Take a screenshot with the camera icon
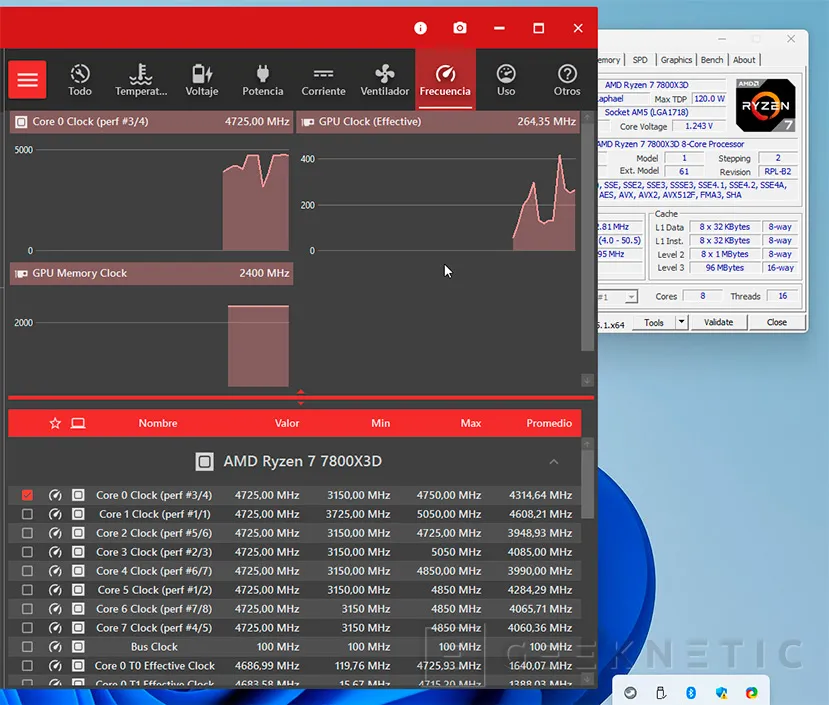The width and height of the screenshot is (829, 705). click(460, 28)
